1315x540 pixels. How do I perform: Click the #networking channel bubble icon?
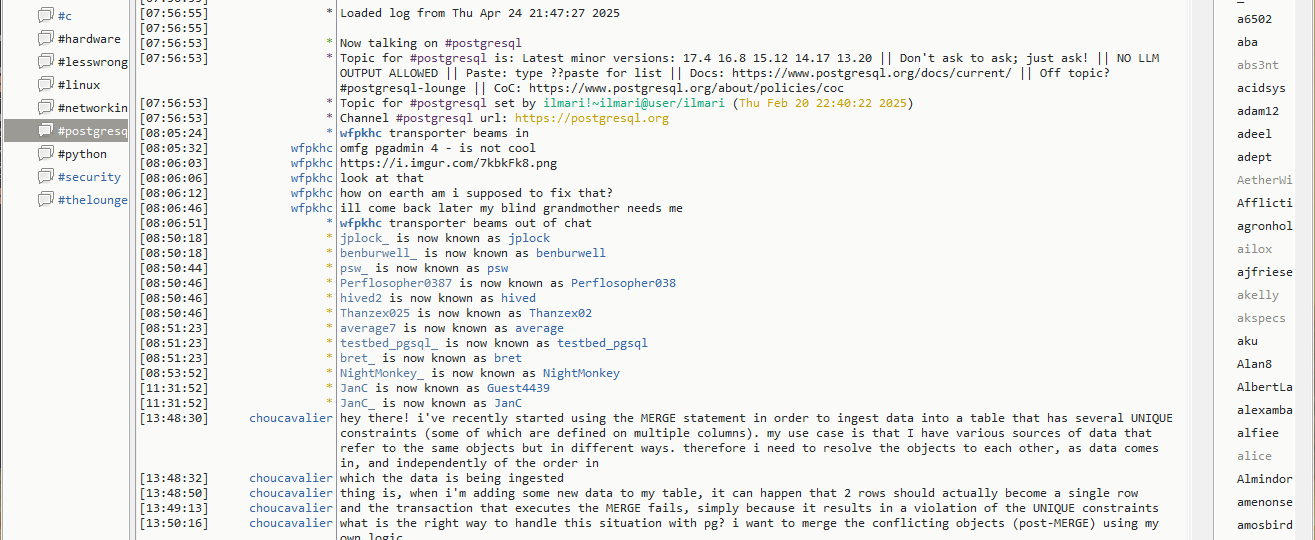(x=45, y=108)
